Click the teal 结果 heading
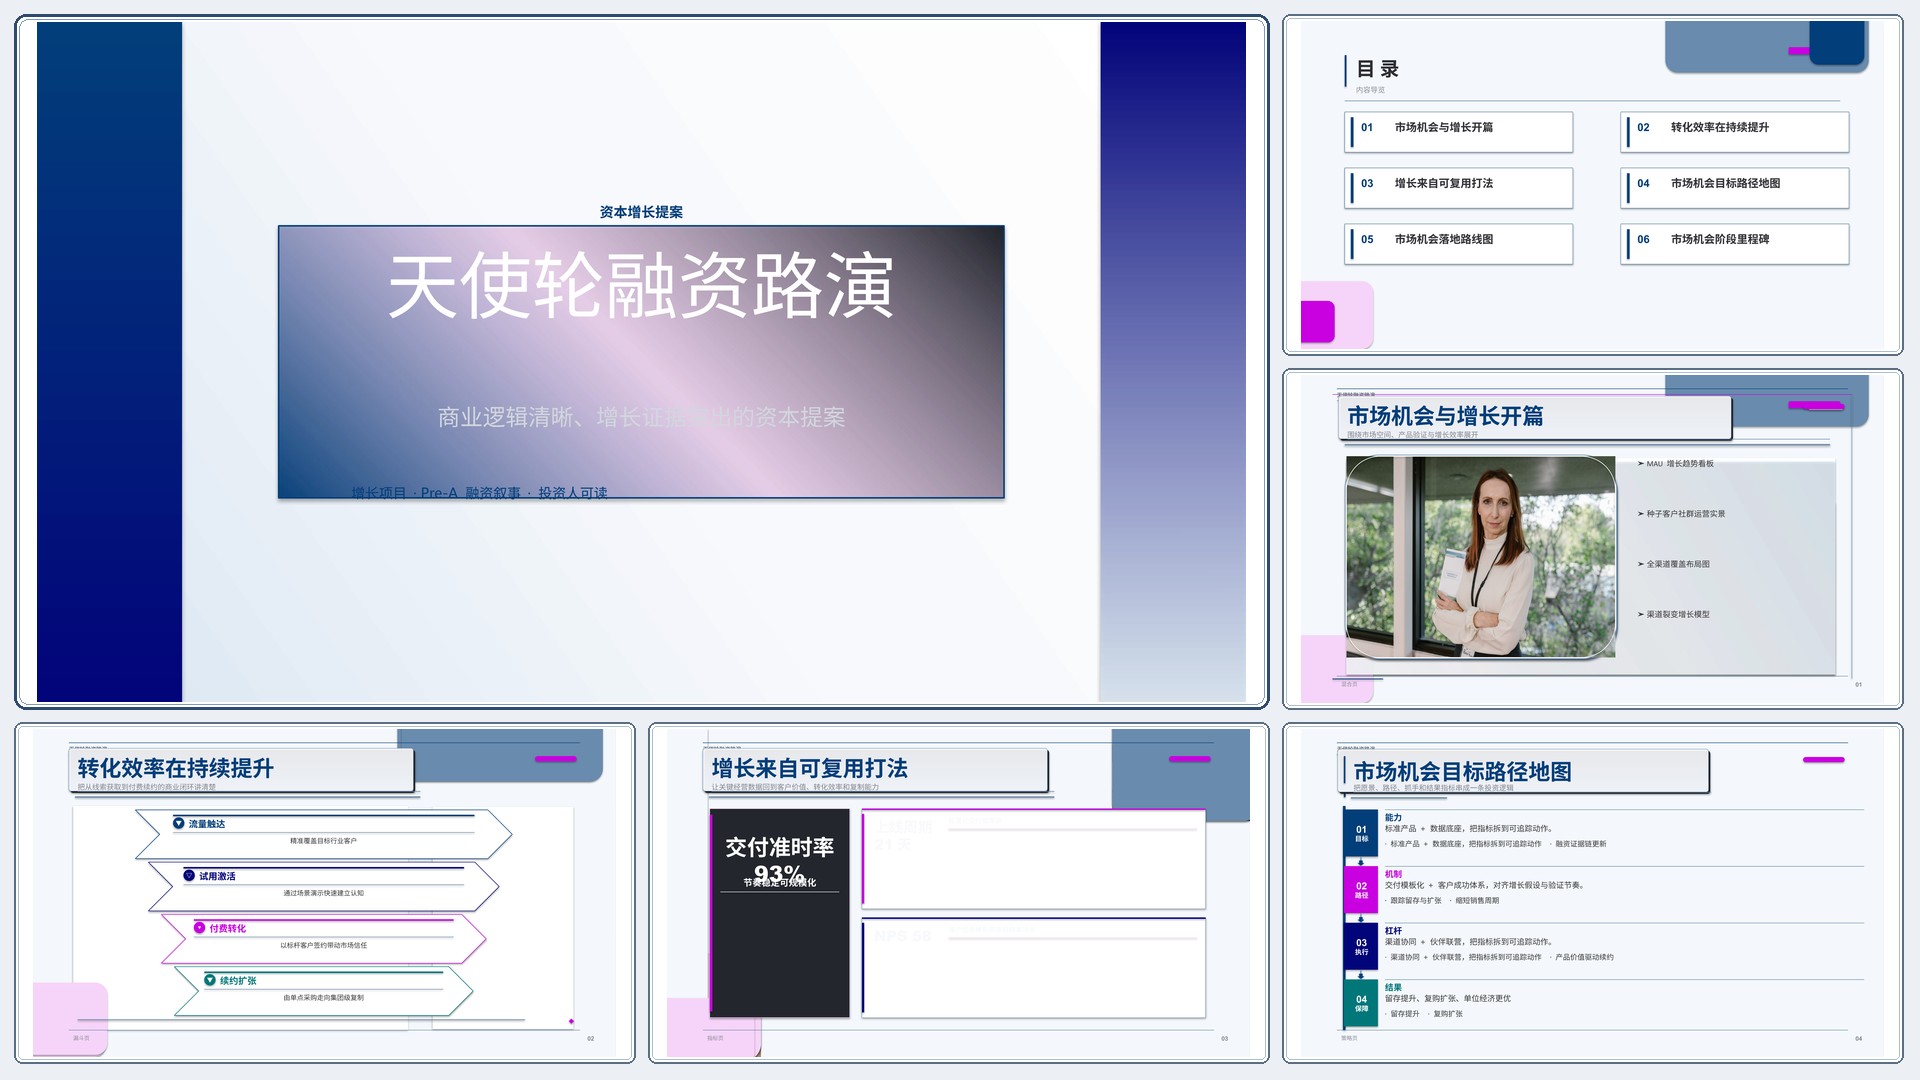Screen dimensions: 1920x1080 [1393, 987]
